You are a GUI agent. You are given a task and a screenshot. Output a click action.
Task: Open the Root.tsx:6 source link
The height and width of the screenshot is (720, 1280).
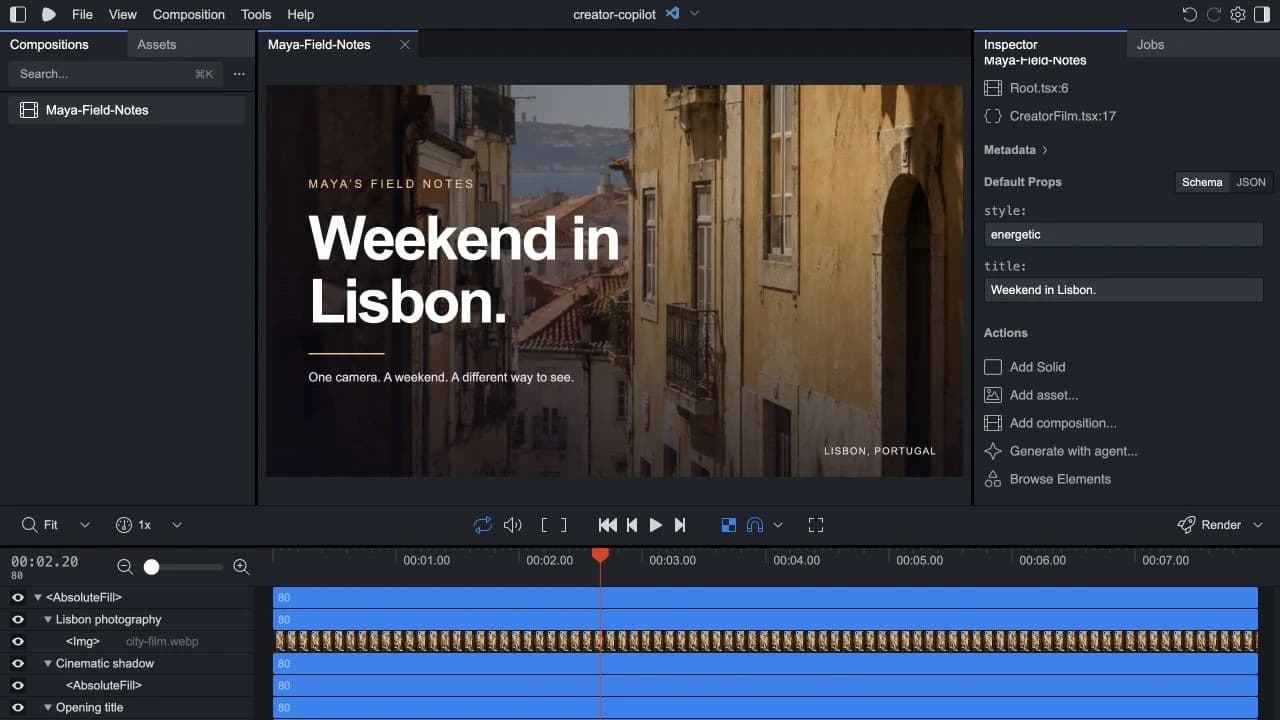click(1026, 89)
